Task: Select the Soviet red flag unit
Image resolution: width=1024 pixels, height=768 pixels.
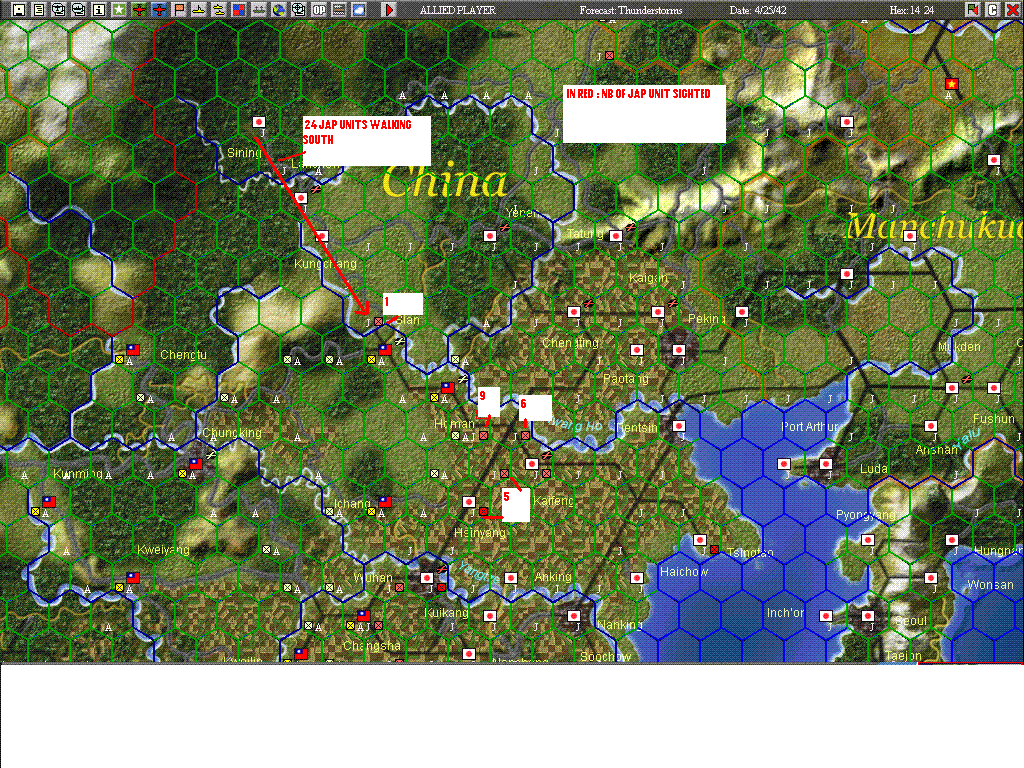Action: [x=952, y=84]
